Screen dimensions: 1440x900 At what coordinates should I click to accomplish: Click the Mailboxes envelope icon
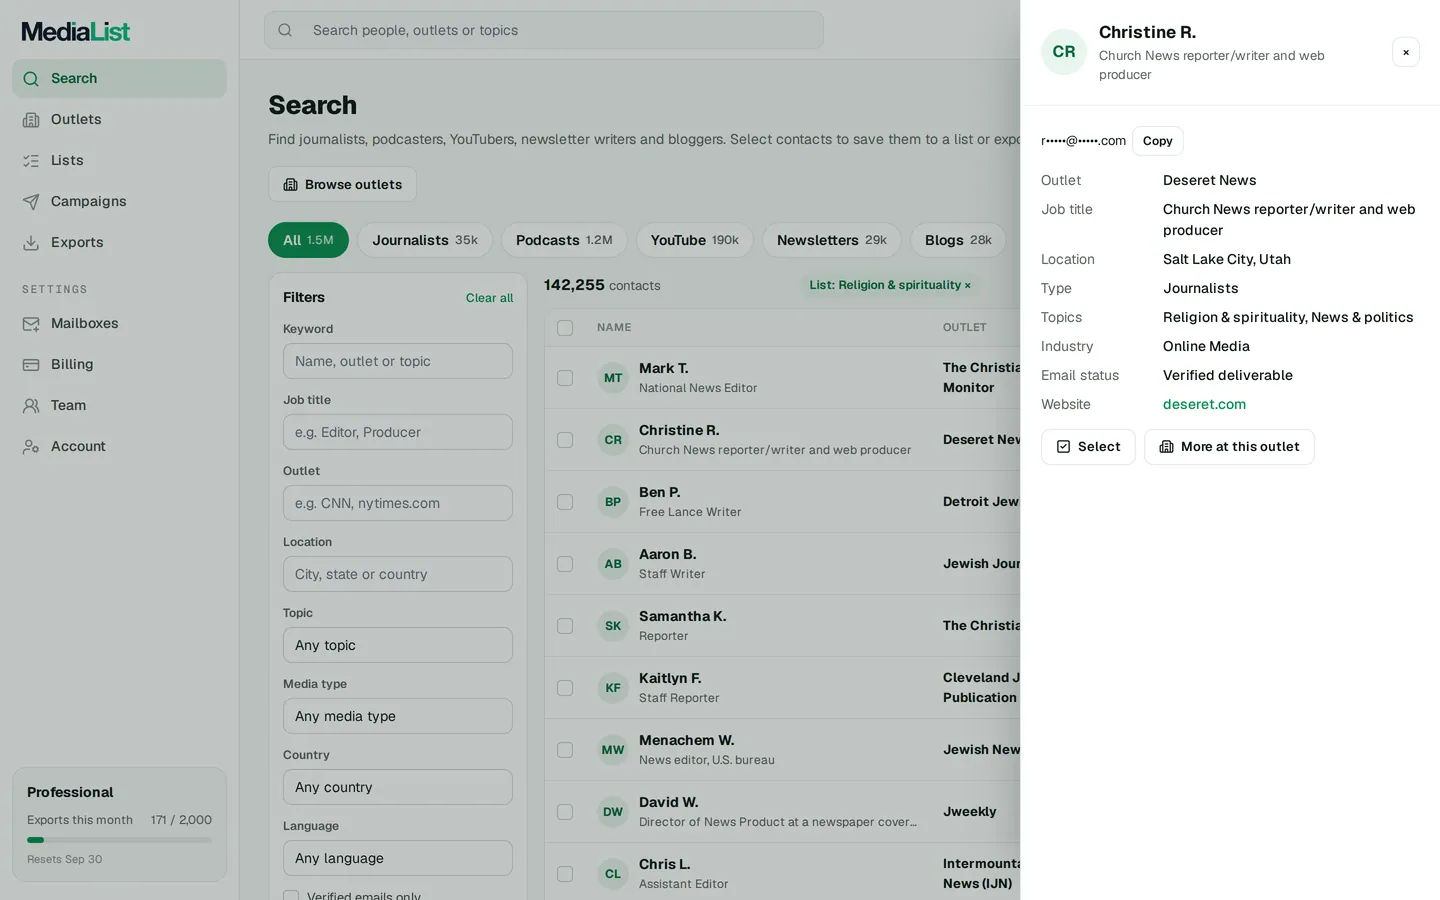31,324
